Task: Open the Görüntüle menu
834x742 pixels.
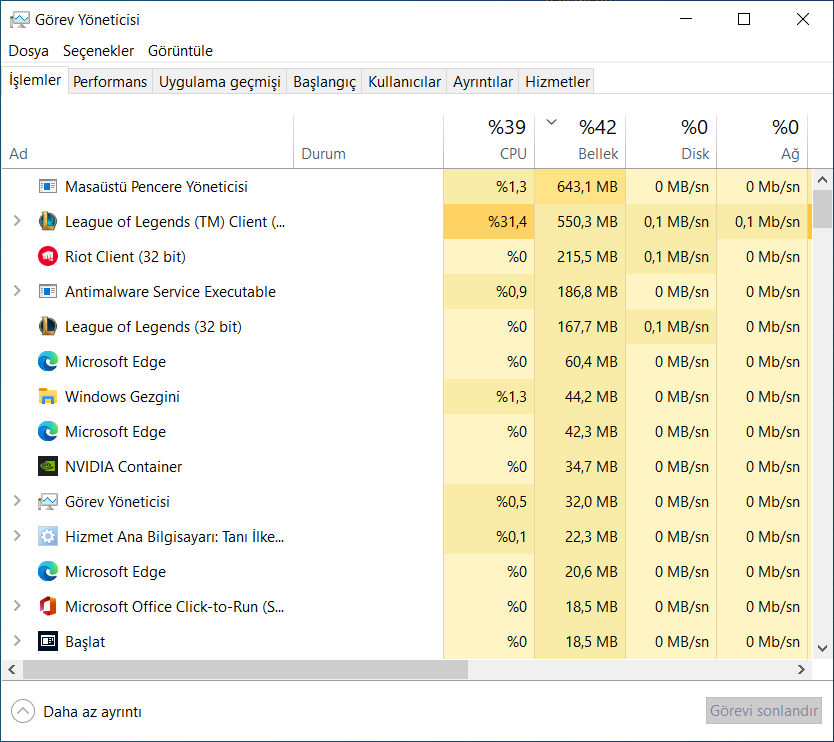Action: (x=180, y=51)
